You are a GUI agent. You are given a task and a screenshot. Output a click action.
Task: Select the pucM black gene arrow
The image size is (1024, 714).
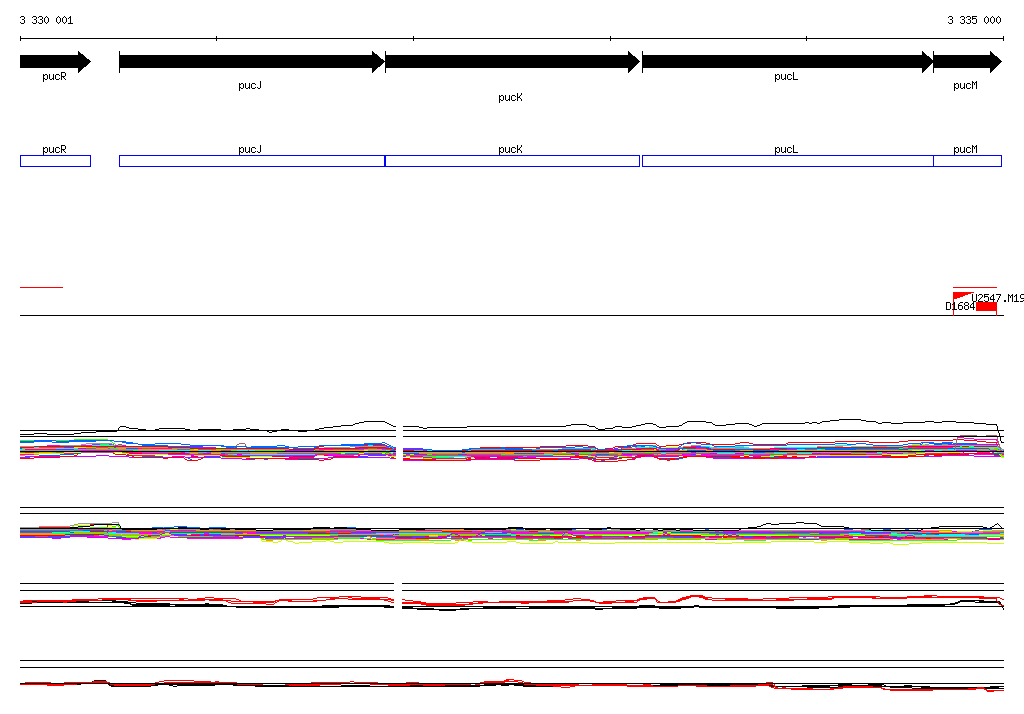point(967,62)
